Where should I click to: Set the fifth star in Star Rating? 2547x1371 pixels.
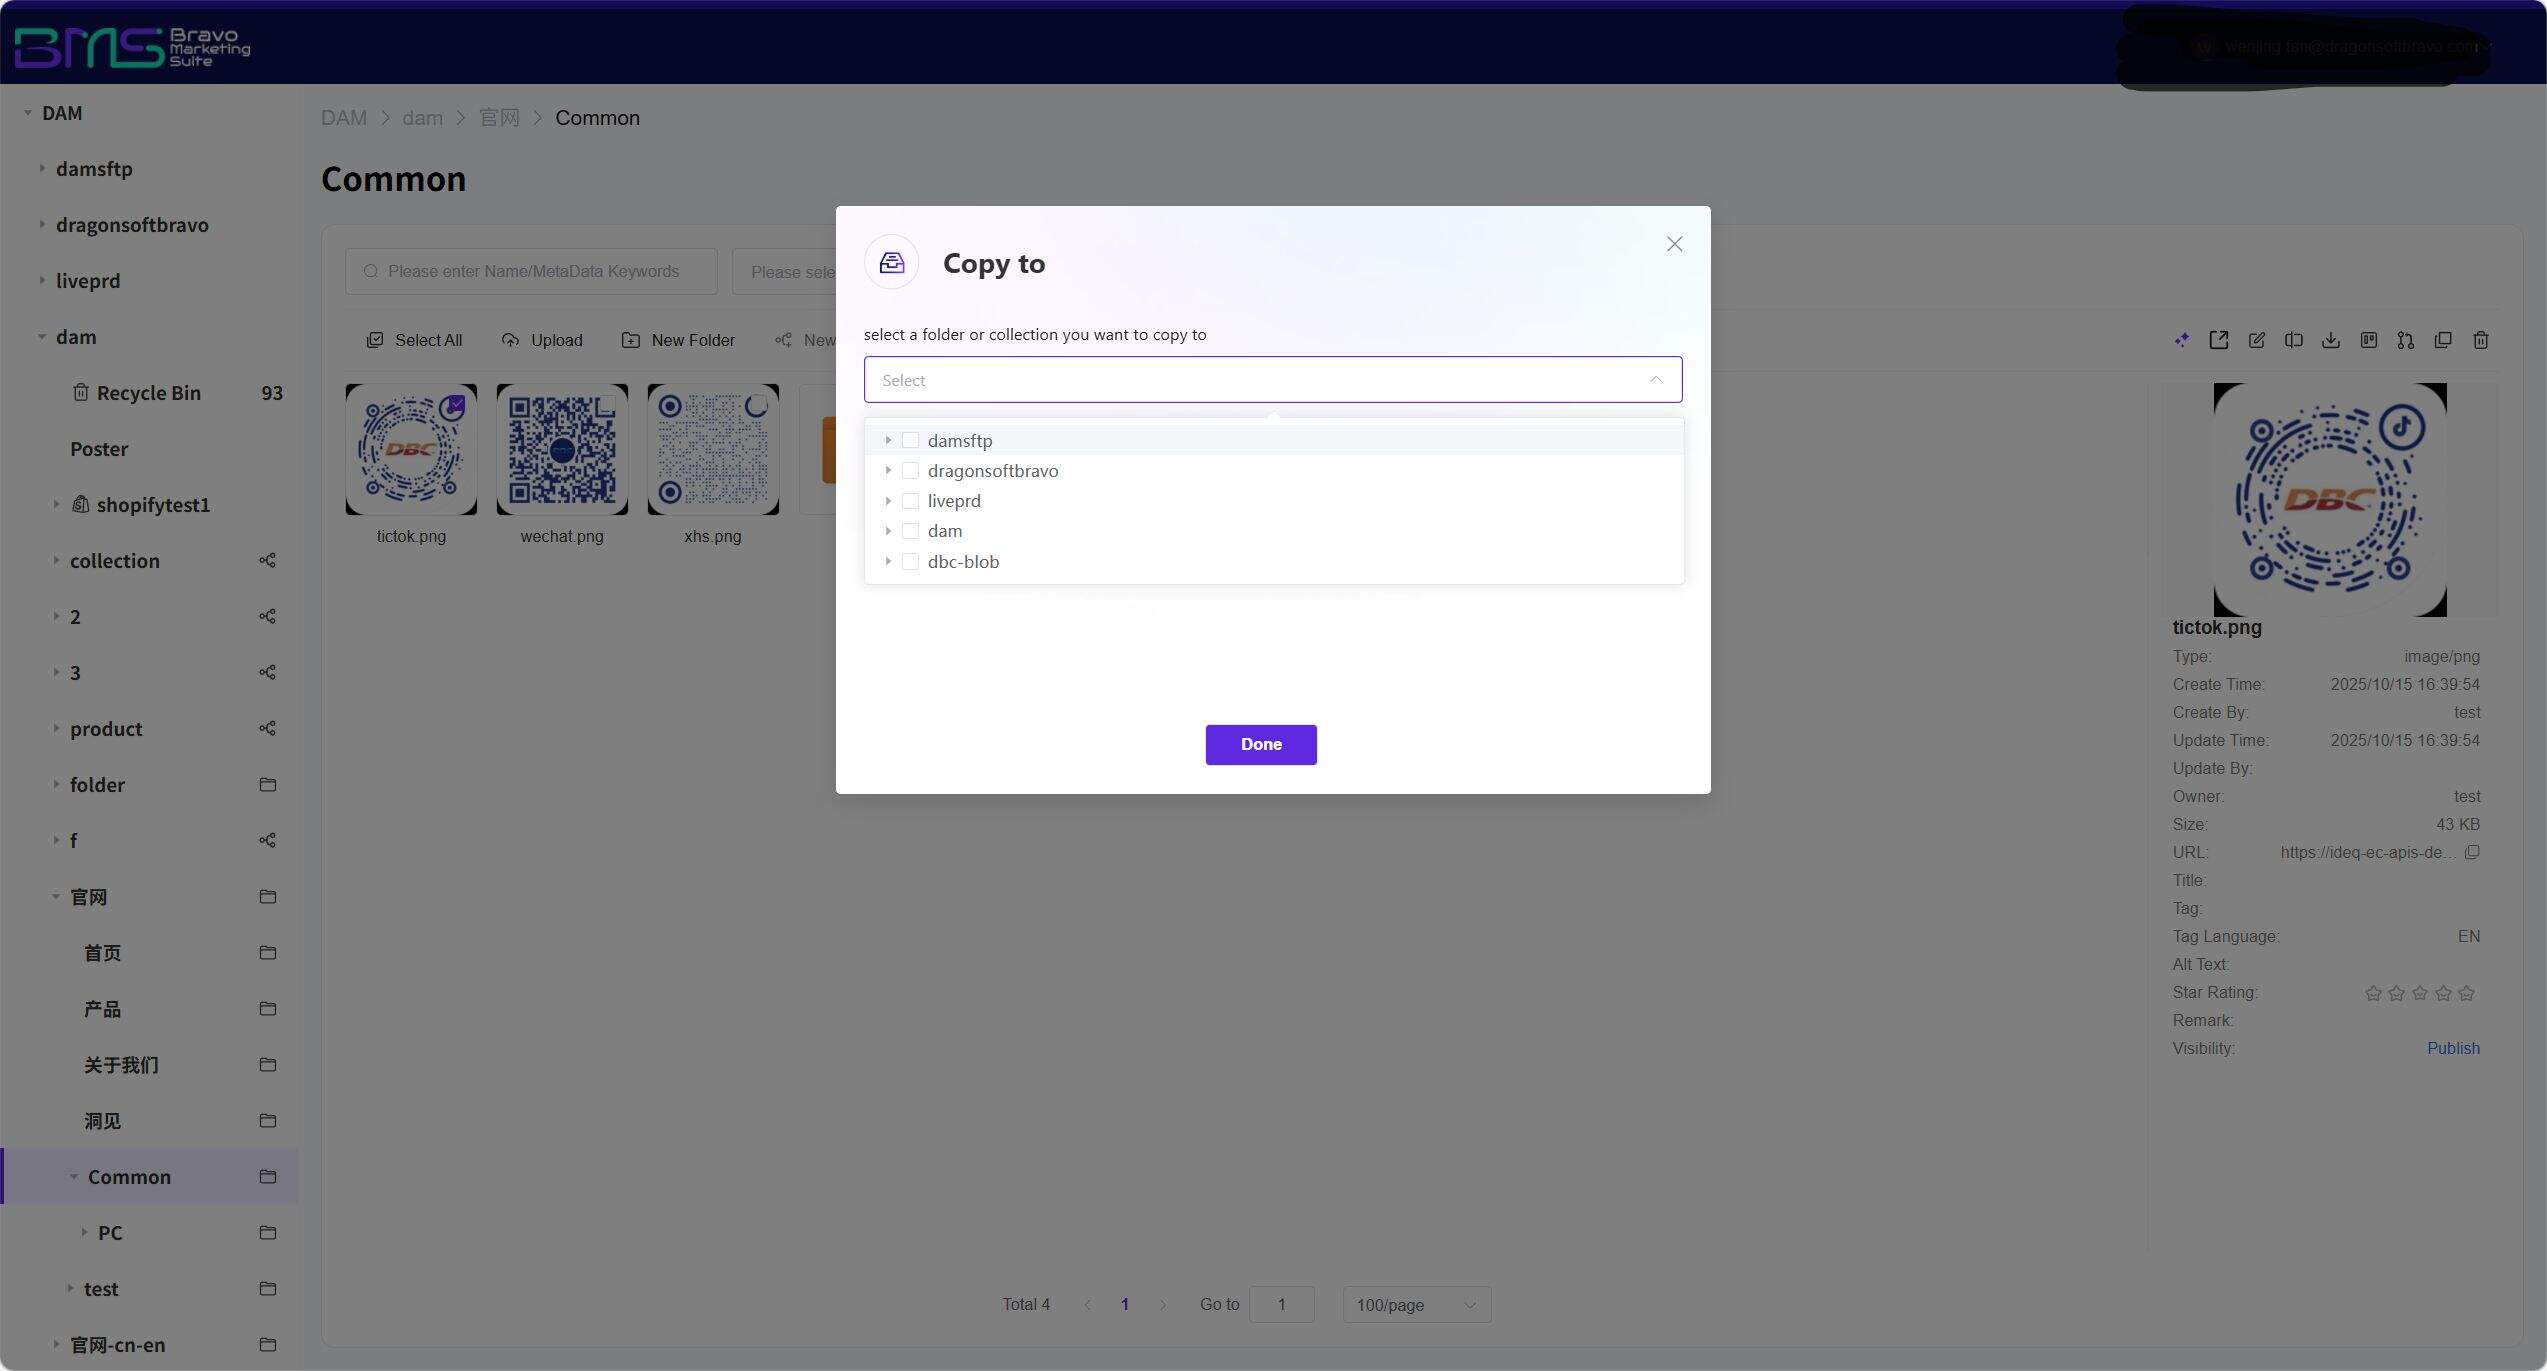point(2466,993)
